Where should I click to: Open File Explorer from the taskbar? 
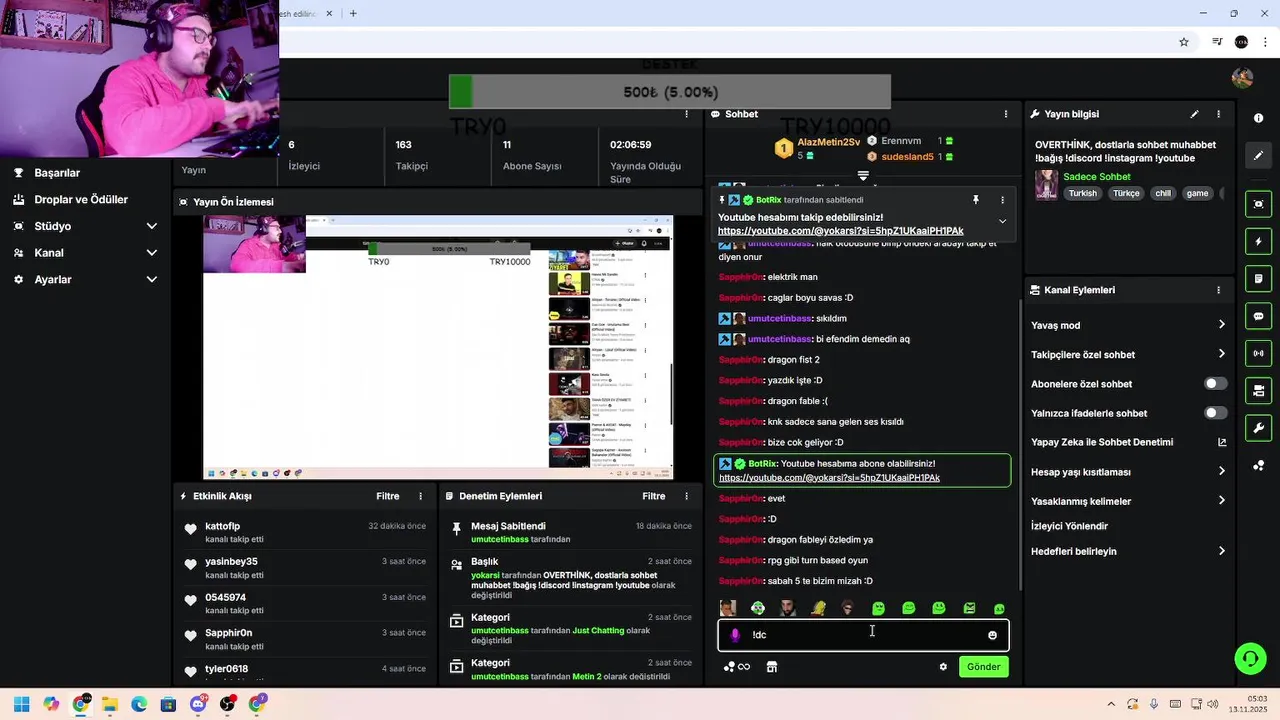(x=110, y=705)
